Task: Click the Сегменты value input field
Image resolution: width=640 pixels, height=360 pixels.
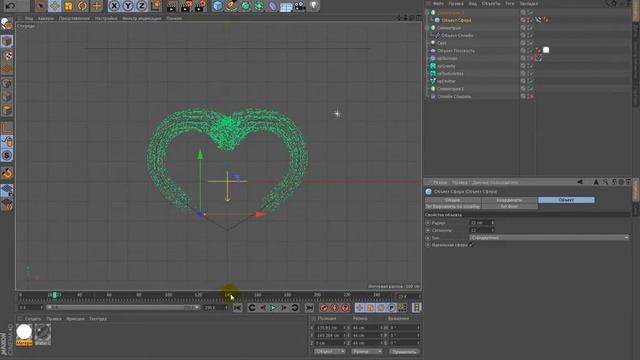Action: pyautogui.click(x=482, y=230)
